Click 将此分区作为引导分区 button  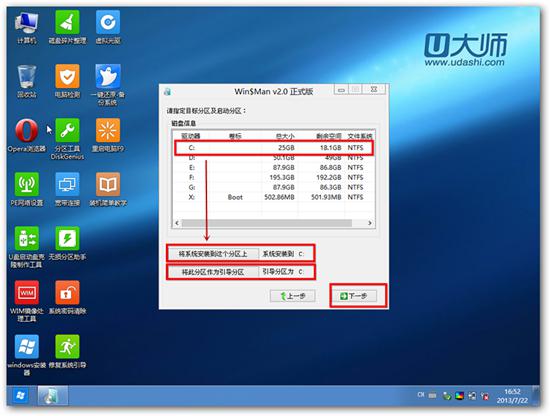213,272
